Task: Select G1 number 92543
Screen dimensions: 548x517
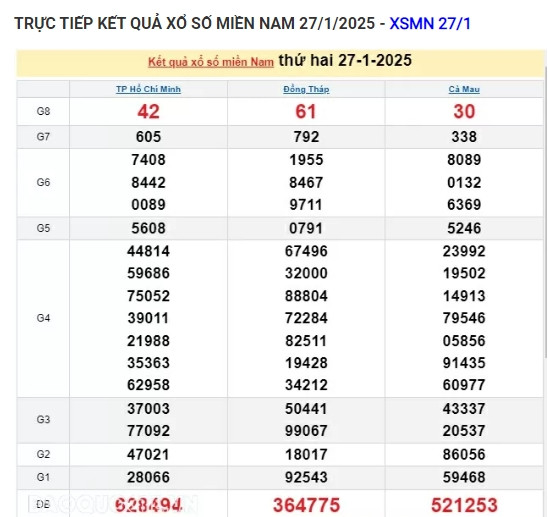Action: tap(306, 477)
